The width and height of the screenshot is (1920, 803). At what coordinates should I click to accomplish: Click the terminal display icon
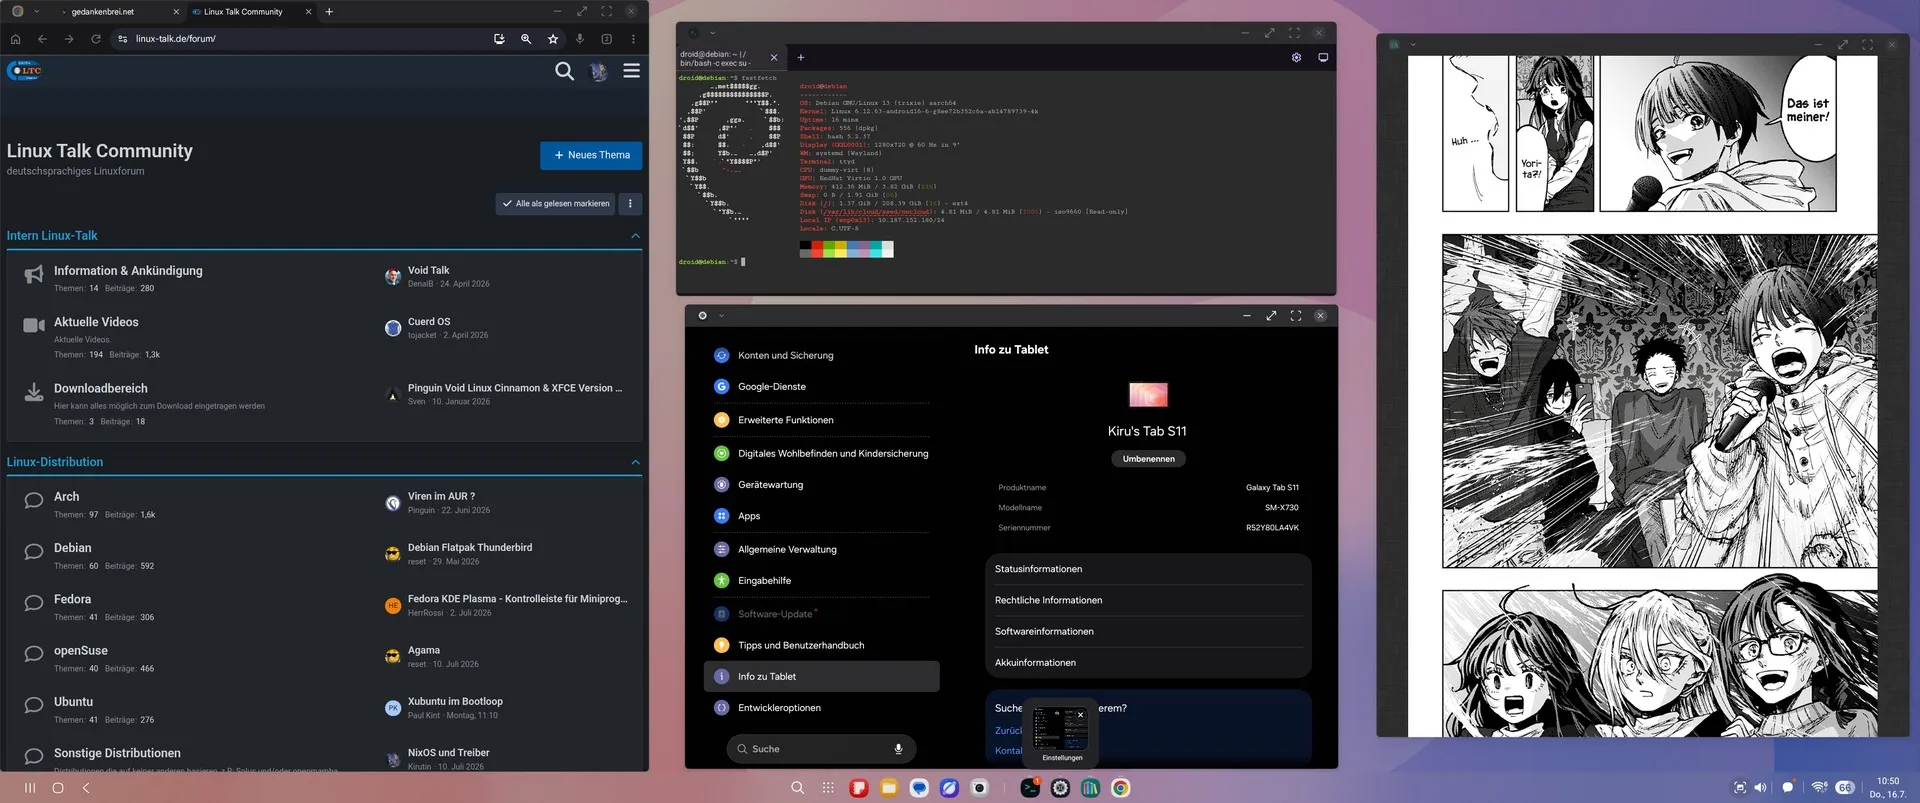point(1323,57)
